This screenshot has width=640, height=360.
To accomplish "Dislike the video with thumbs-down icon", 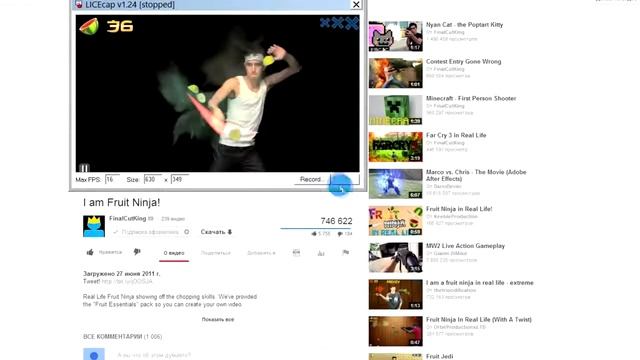I will (137, 252).
